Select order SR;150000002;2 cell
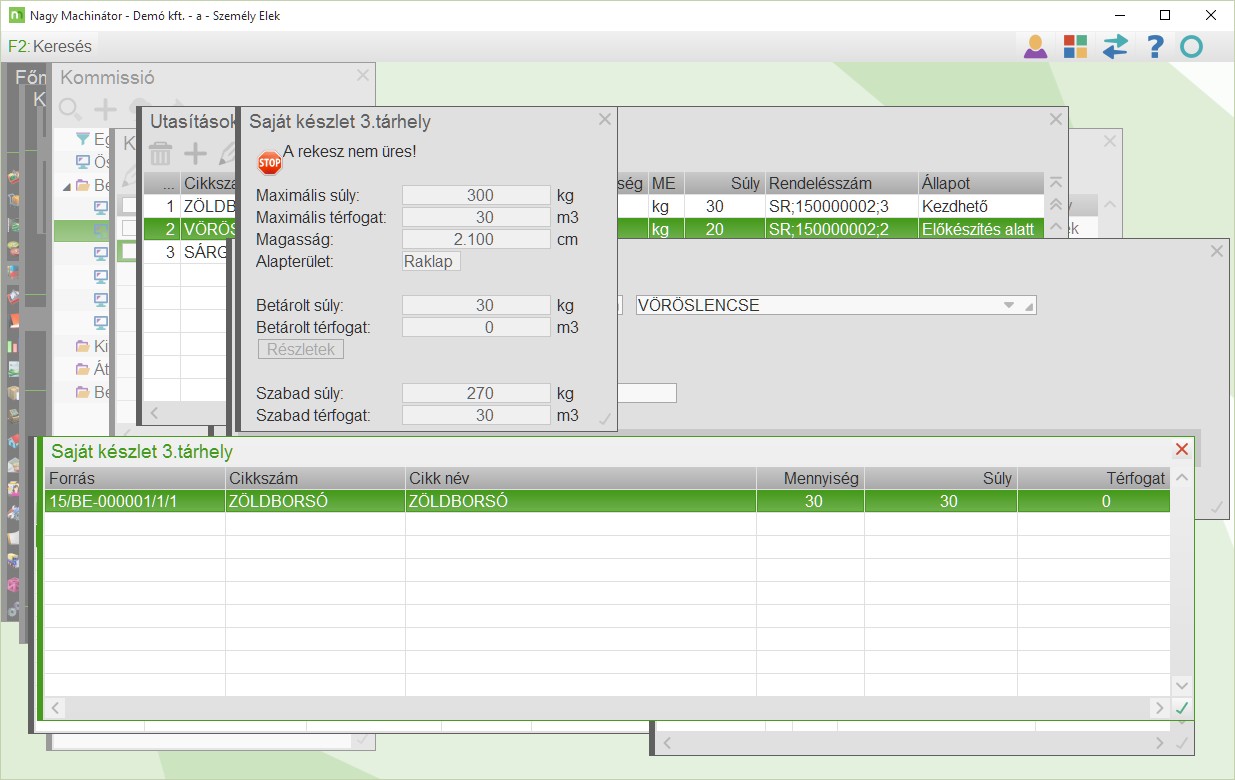Viewport: 1235px width, 780px height. tap(841, 229)
